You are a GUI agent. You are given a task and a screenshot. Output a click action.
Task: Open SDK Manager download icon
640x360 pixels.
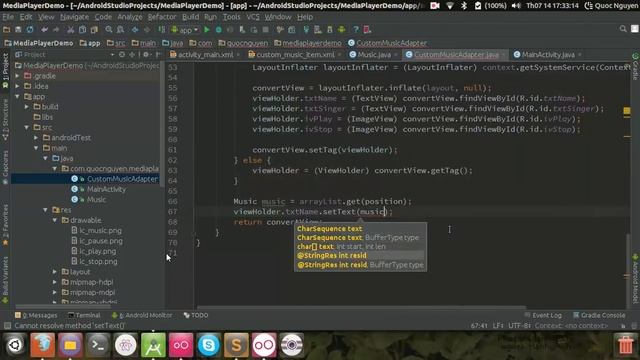coord(329,30)
